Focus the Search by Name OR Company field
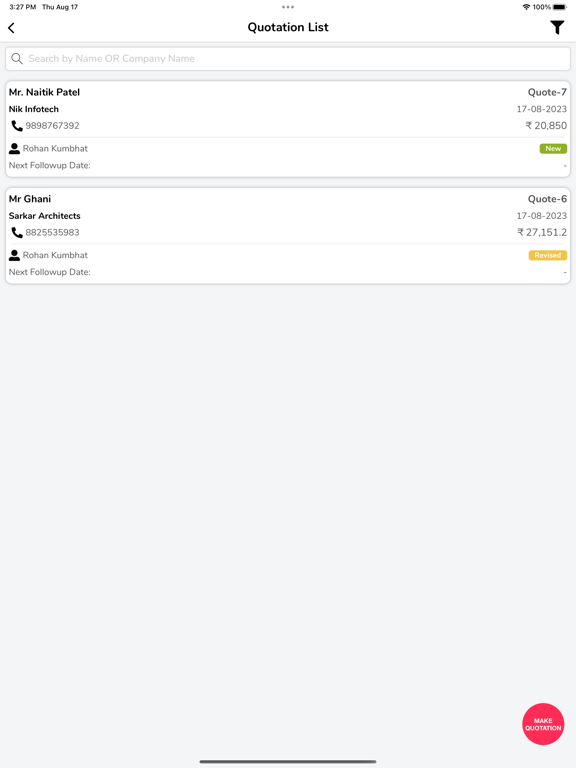The height and width of the screenshot is (768, 576). 288,59
